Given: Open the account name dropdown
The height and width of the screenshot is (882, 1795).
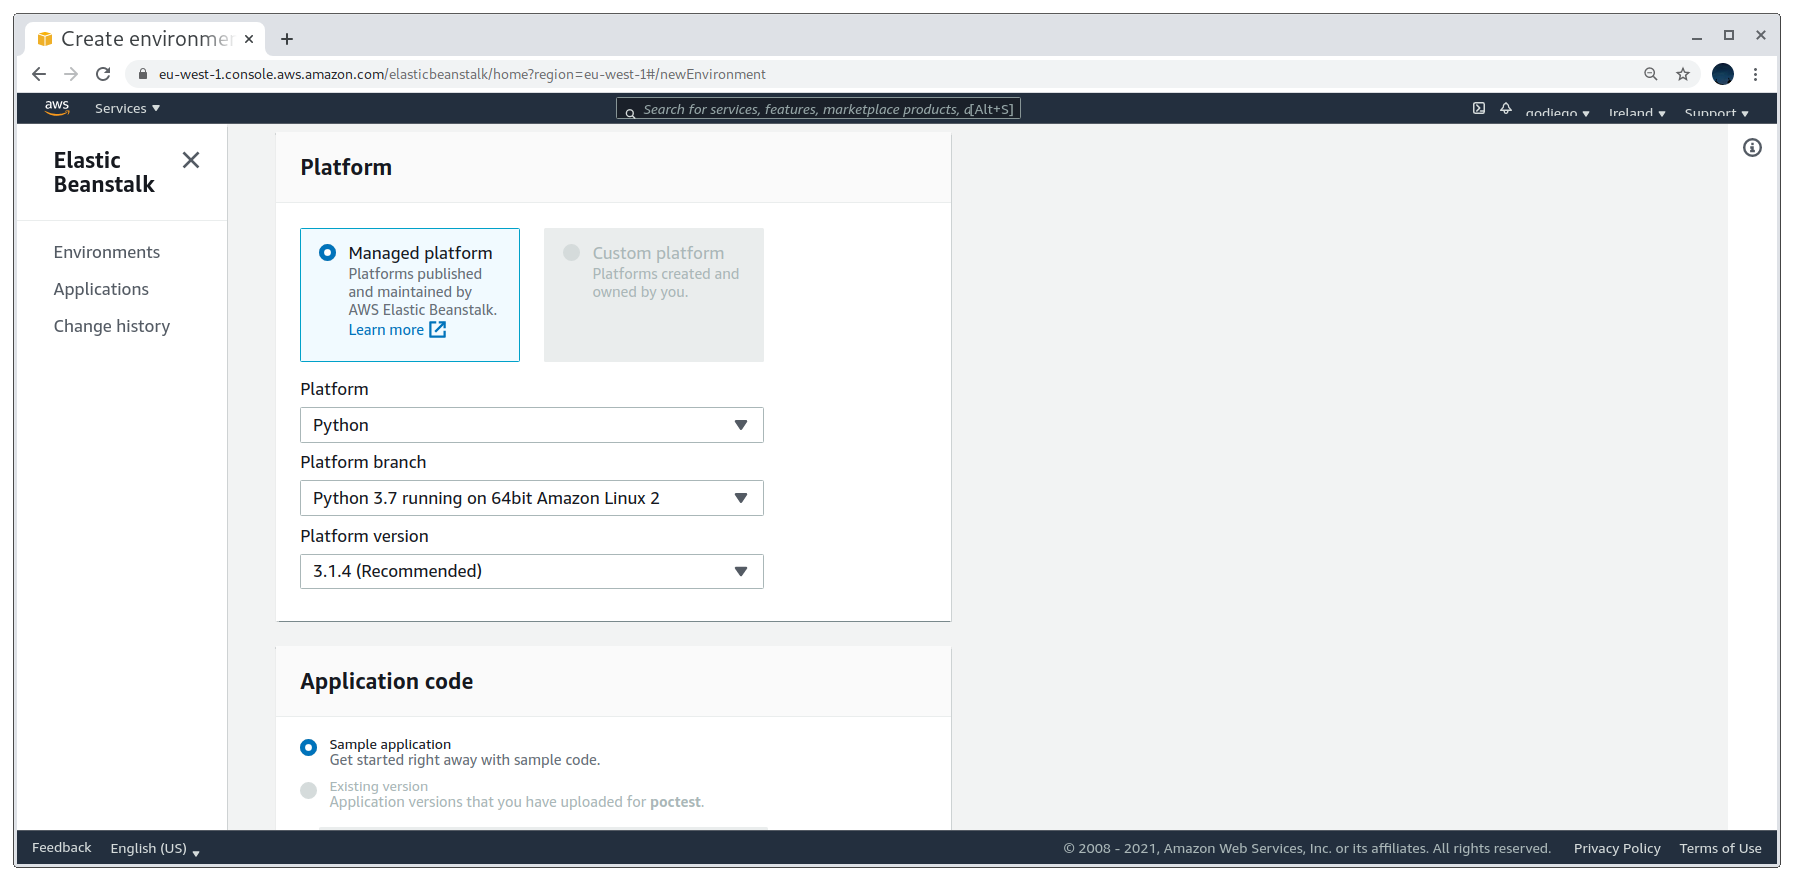Looking at the screenshot, I should tap(1557, 112).
